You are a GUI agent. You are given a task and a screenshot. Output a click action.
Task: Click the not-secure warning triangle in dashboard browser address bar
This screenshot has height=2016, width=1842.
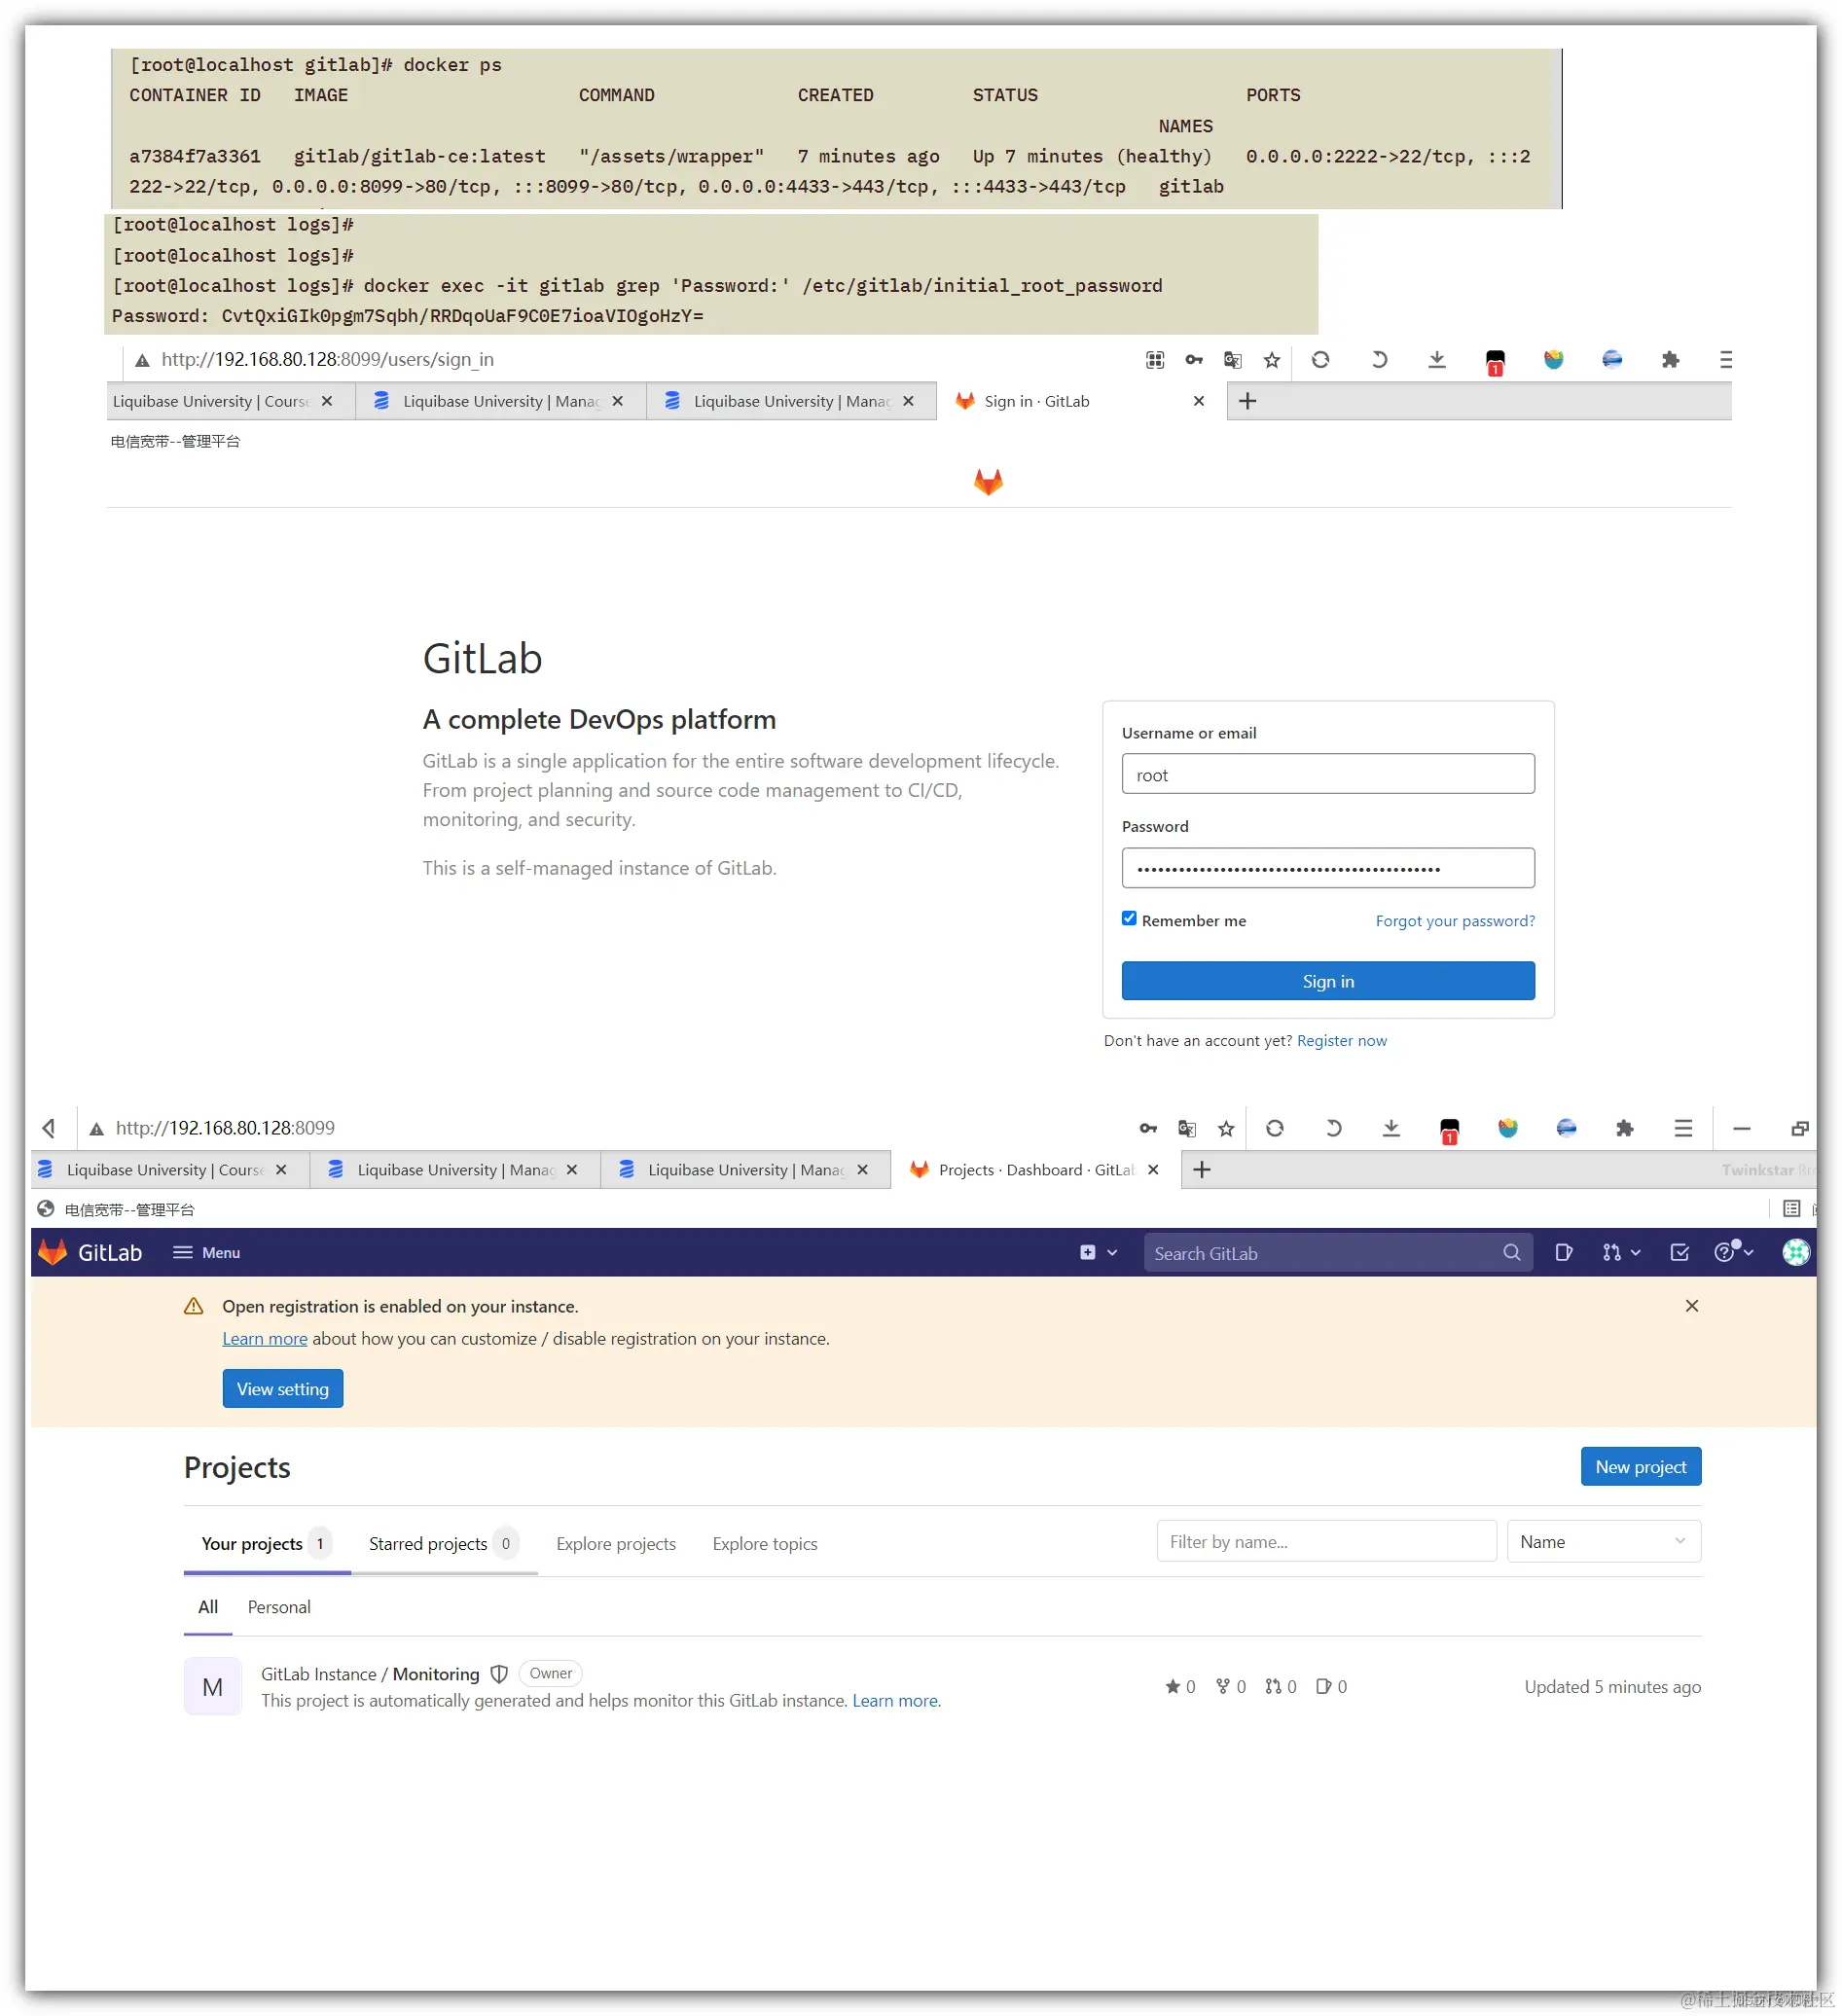coord(96,1129)
